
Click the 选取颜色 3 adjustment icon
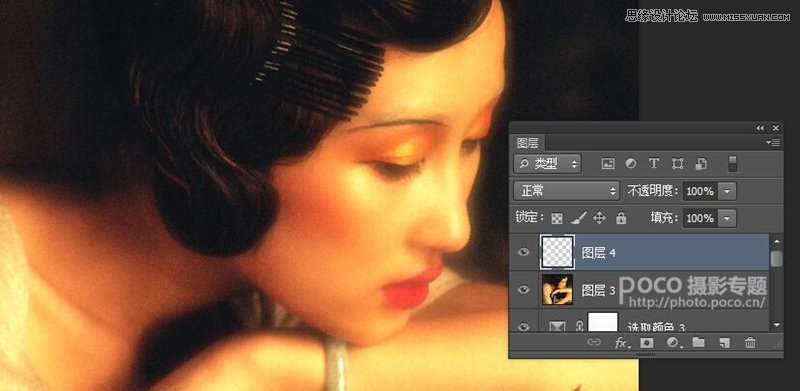[557, 327]
